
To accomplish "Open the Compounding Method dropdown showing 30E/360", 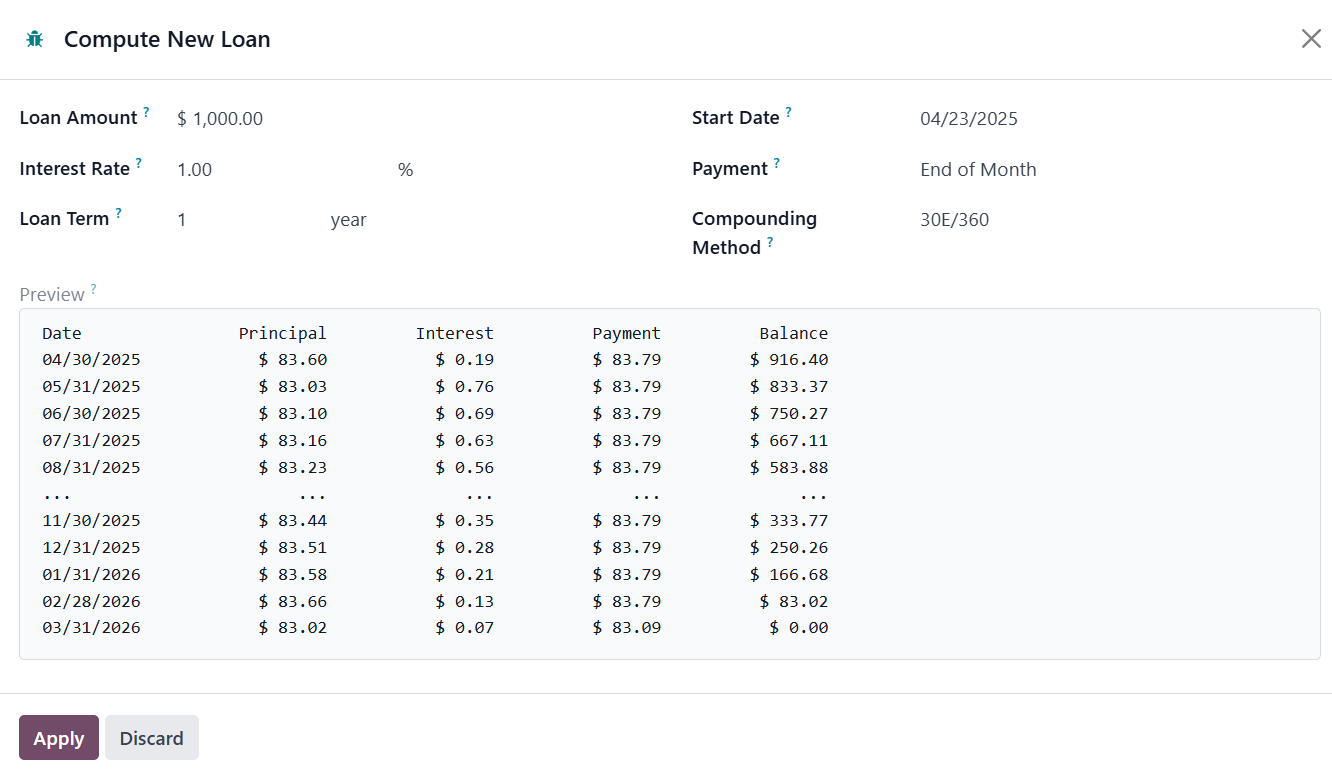I will click(x=1100, y=220).
